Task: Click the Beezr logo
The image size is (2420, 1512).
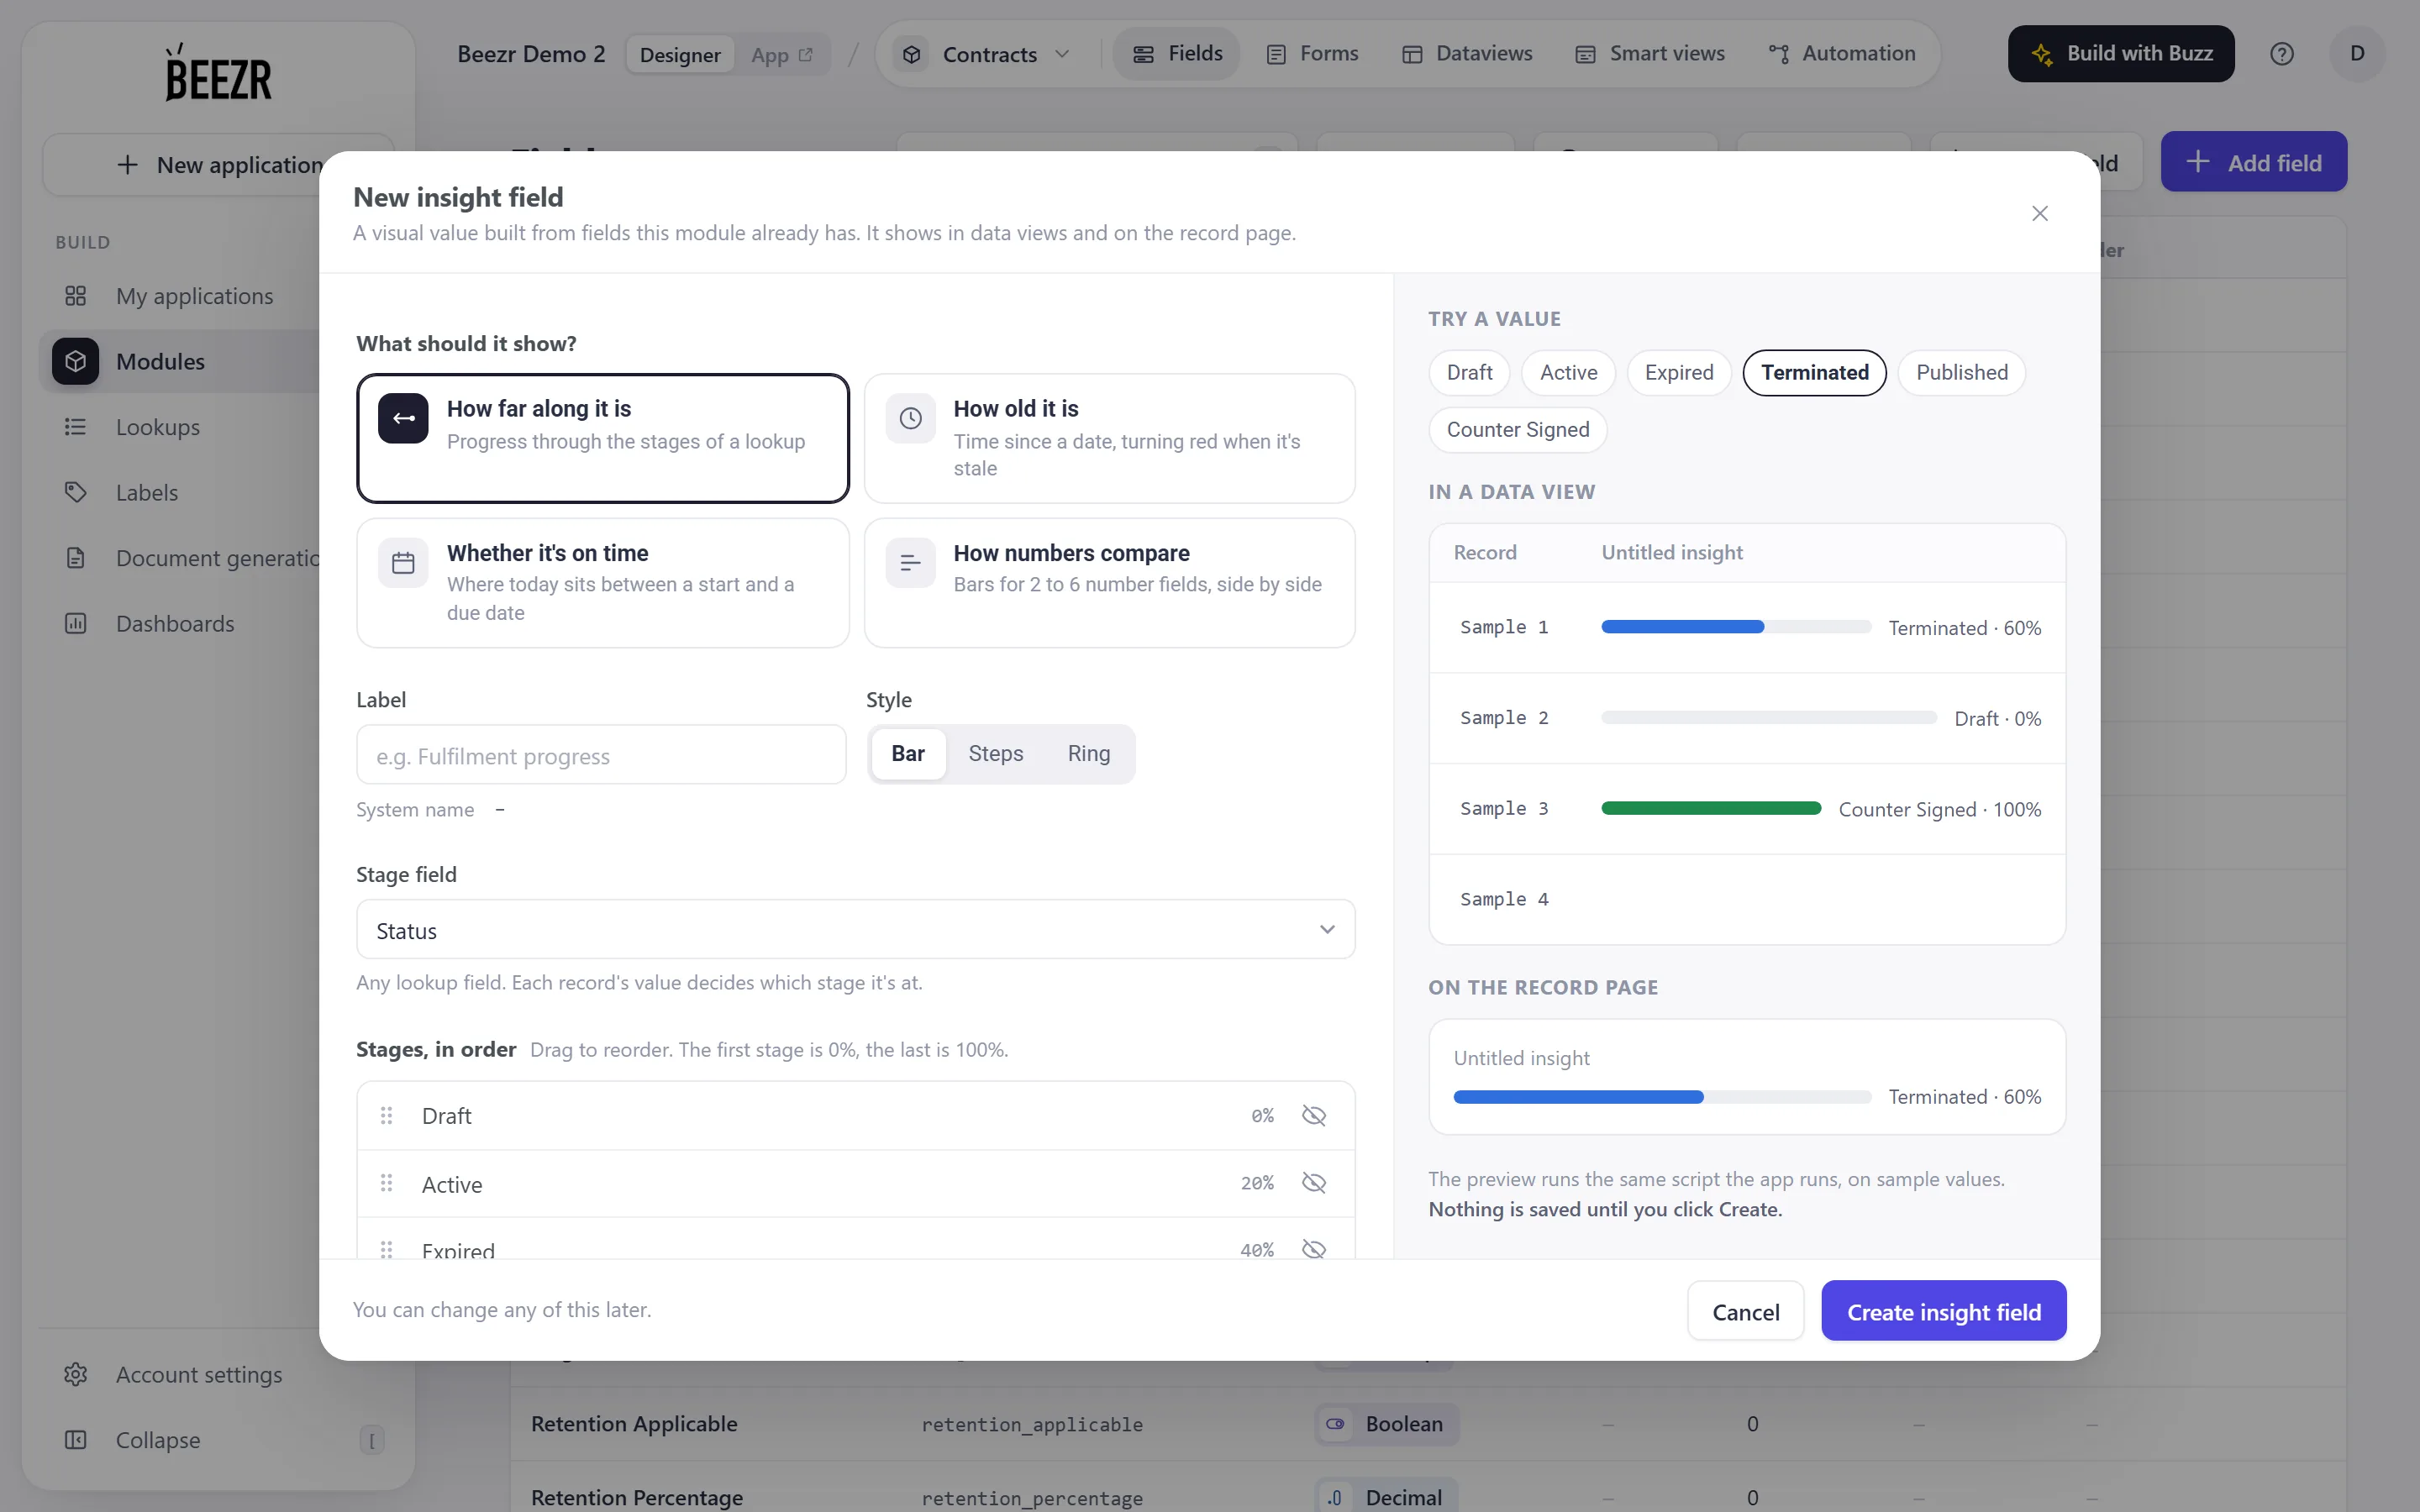Action: click(218, 72)
